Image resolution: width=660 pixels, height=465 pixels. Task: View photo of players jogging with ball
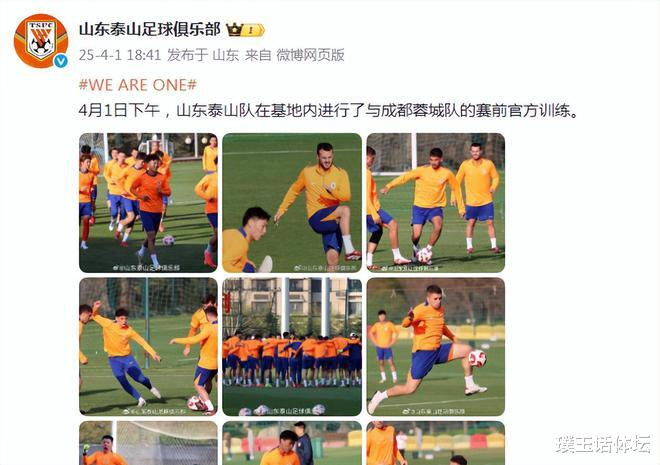(x=149, y=203)
